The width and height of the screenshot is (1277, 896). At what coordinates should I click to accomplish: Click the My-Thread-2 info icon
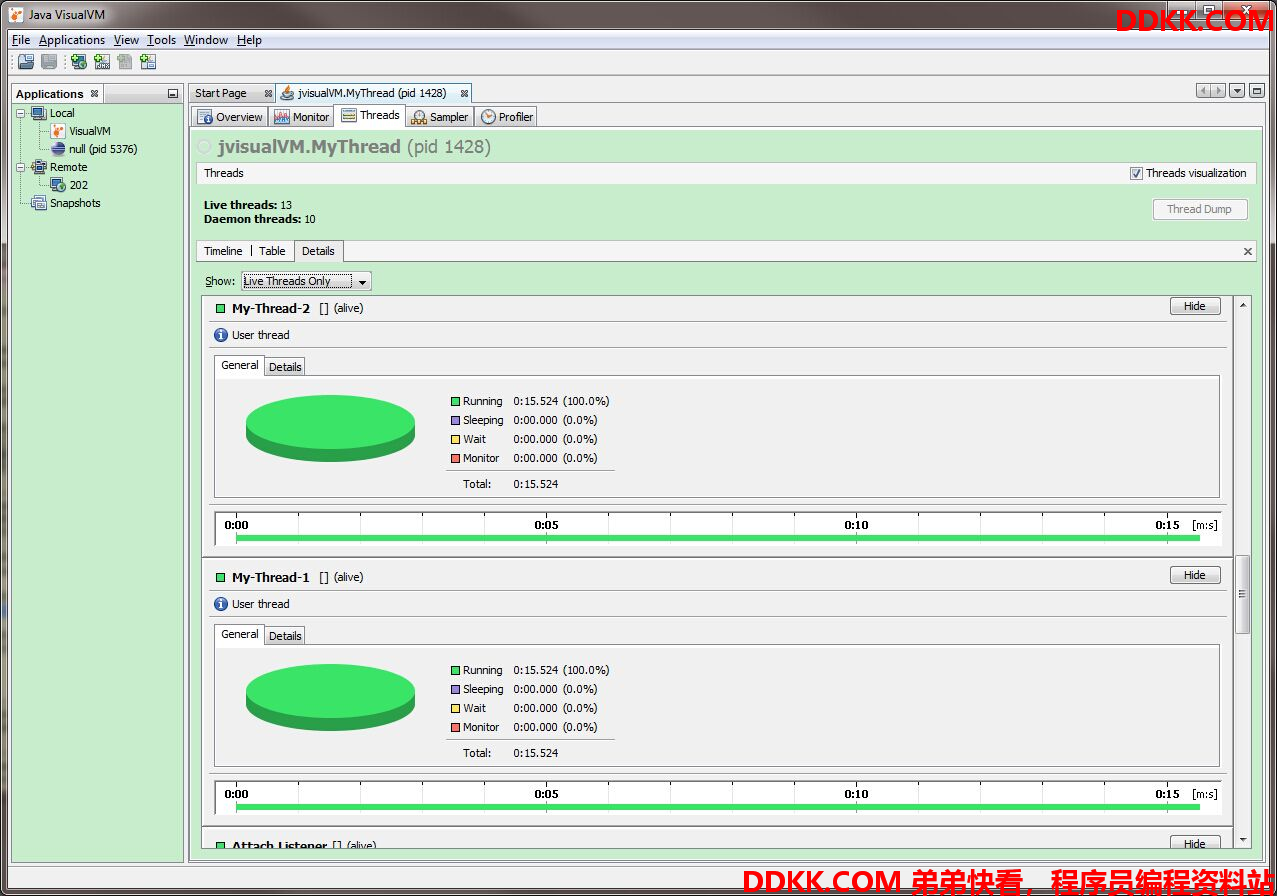221,335
